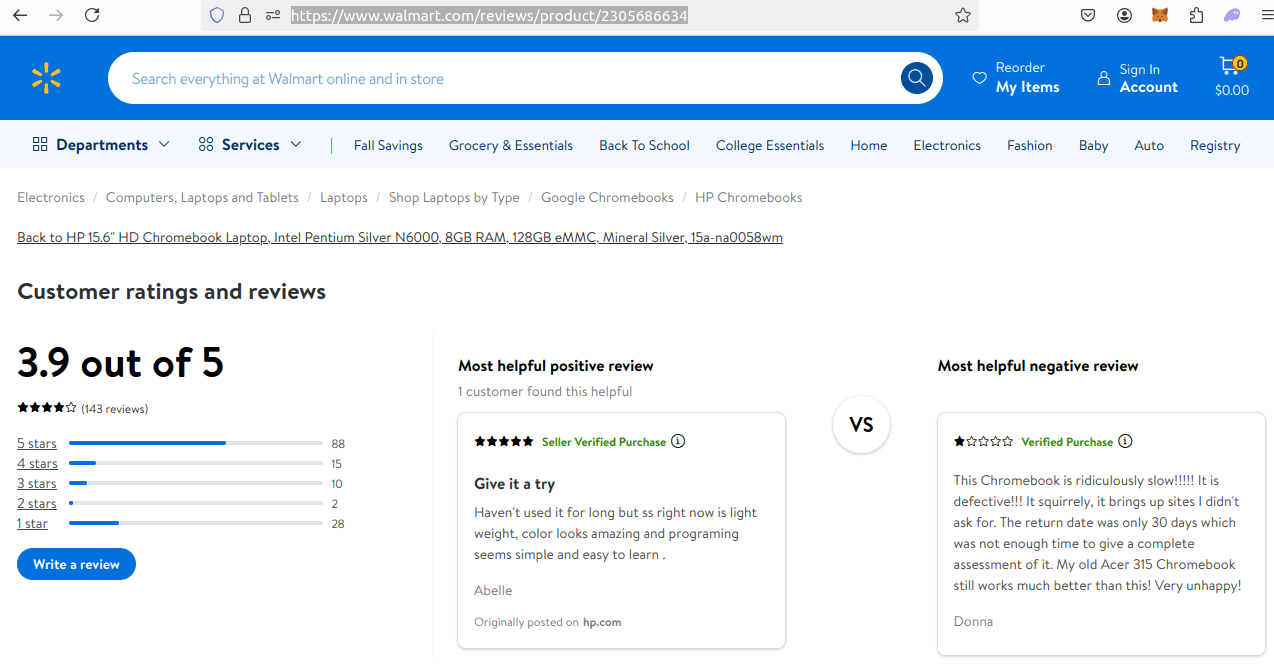Open the MetaMask fox extension icon
This screenshot has width=1274, height=668.
[1160, 15]
